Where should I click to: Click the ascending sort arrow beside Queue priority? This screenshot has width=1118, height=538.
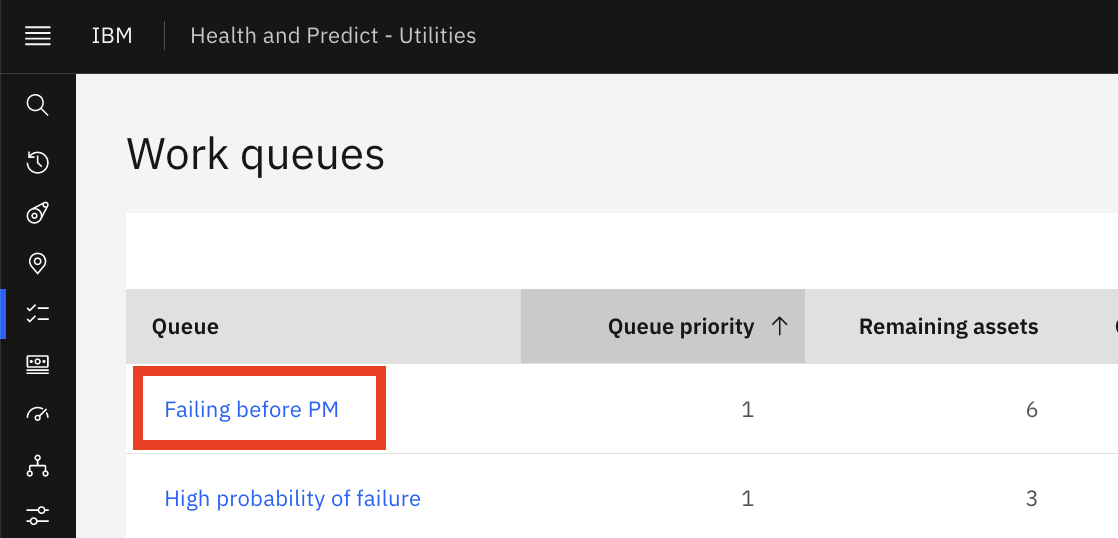coord(780,326)
